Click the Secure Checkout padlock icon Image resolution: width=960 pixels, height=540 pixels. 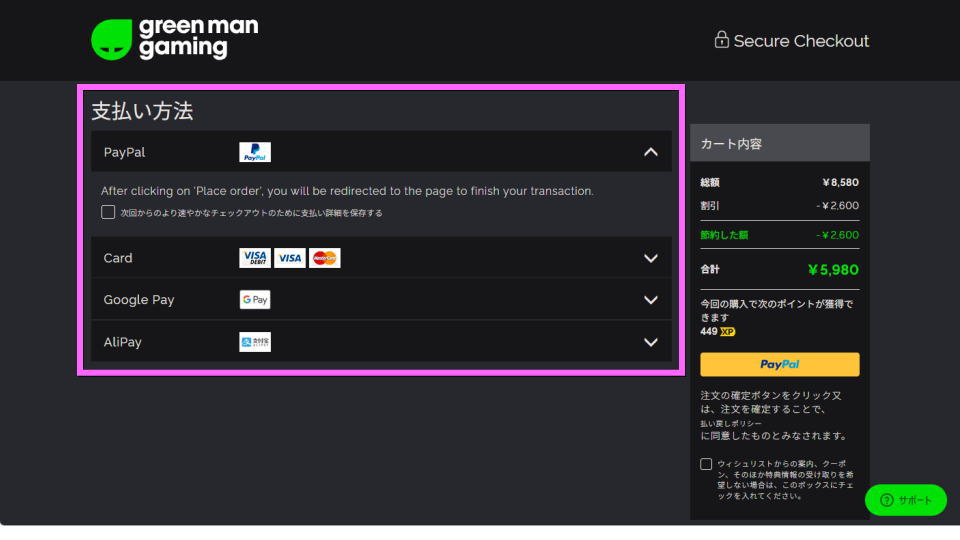[721, 40]
